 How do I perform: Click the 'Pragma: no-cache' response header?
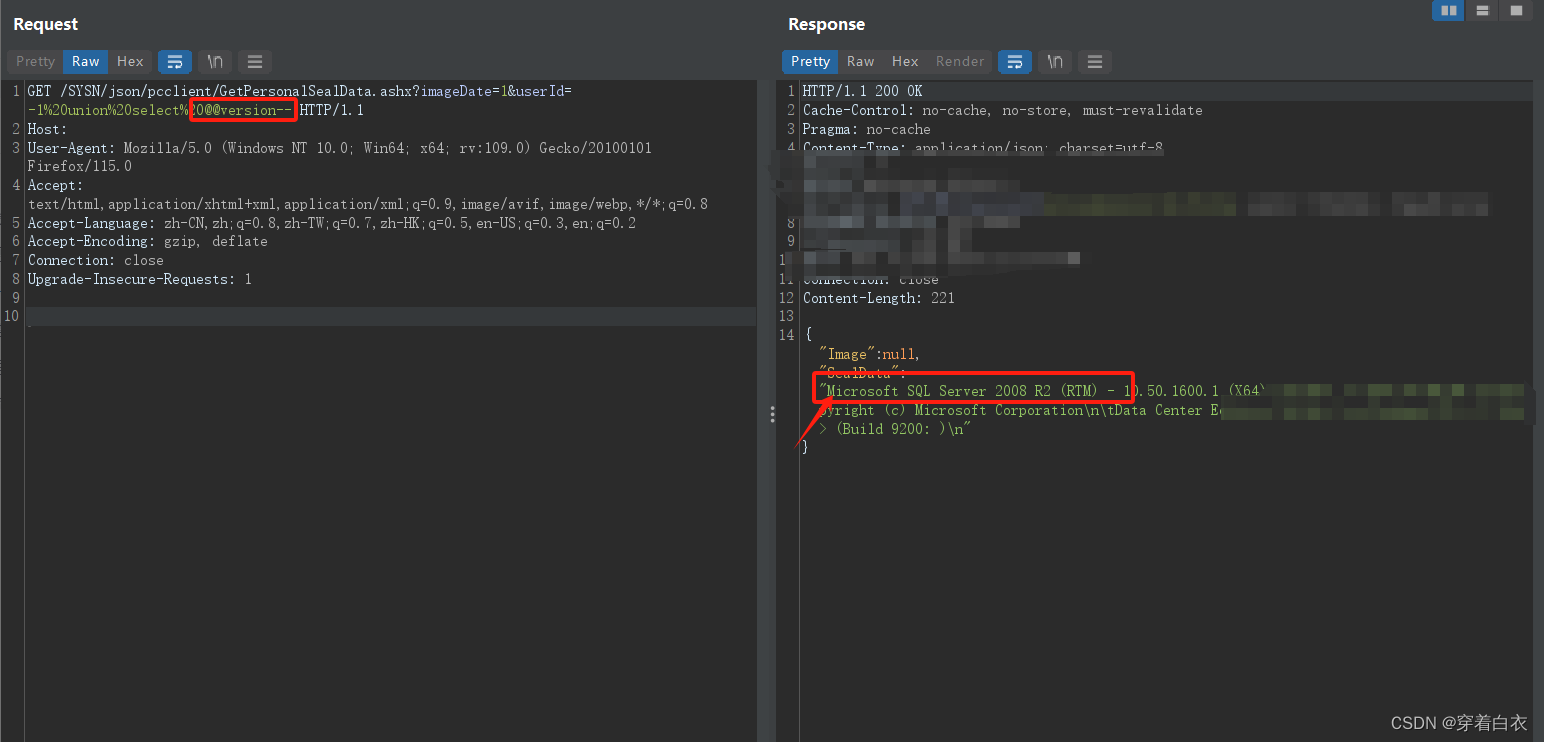click(866, 129)
